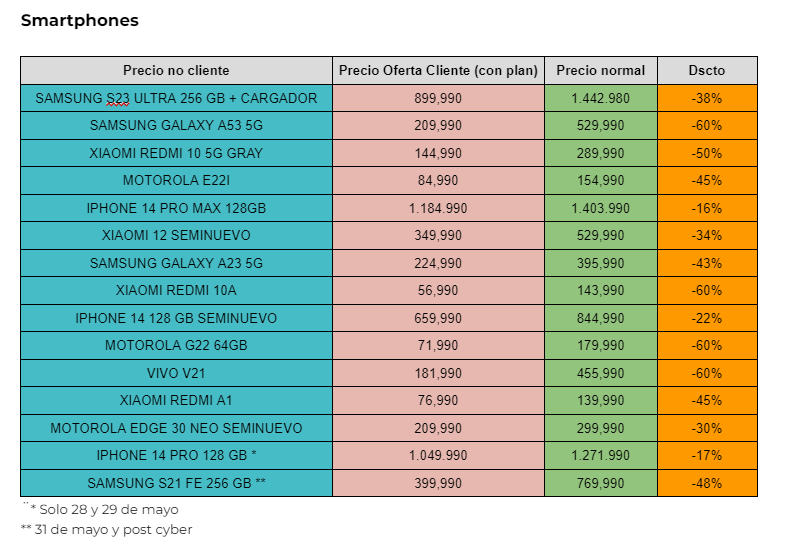This screenshot has height=556, width=793.
Task: Select the MOTOROLA G22 64GB cell
Action: pyautogui.click(x=176, y=346)
